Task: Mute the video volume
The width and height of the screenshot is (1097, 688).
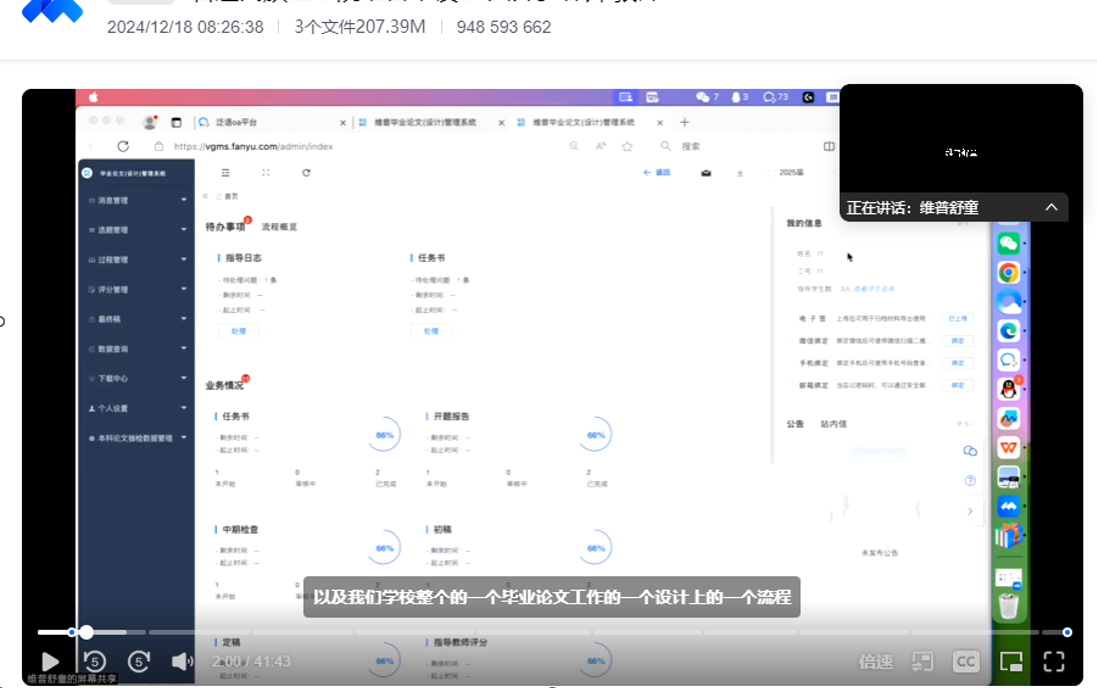Action: (182, 661)
